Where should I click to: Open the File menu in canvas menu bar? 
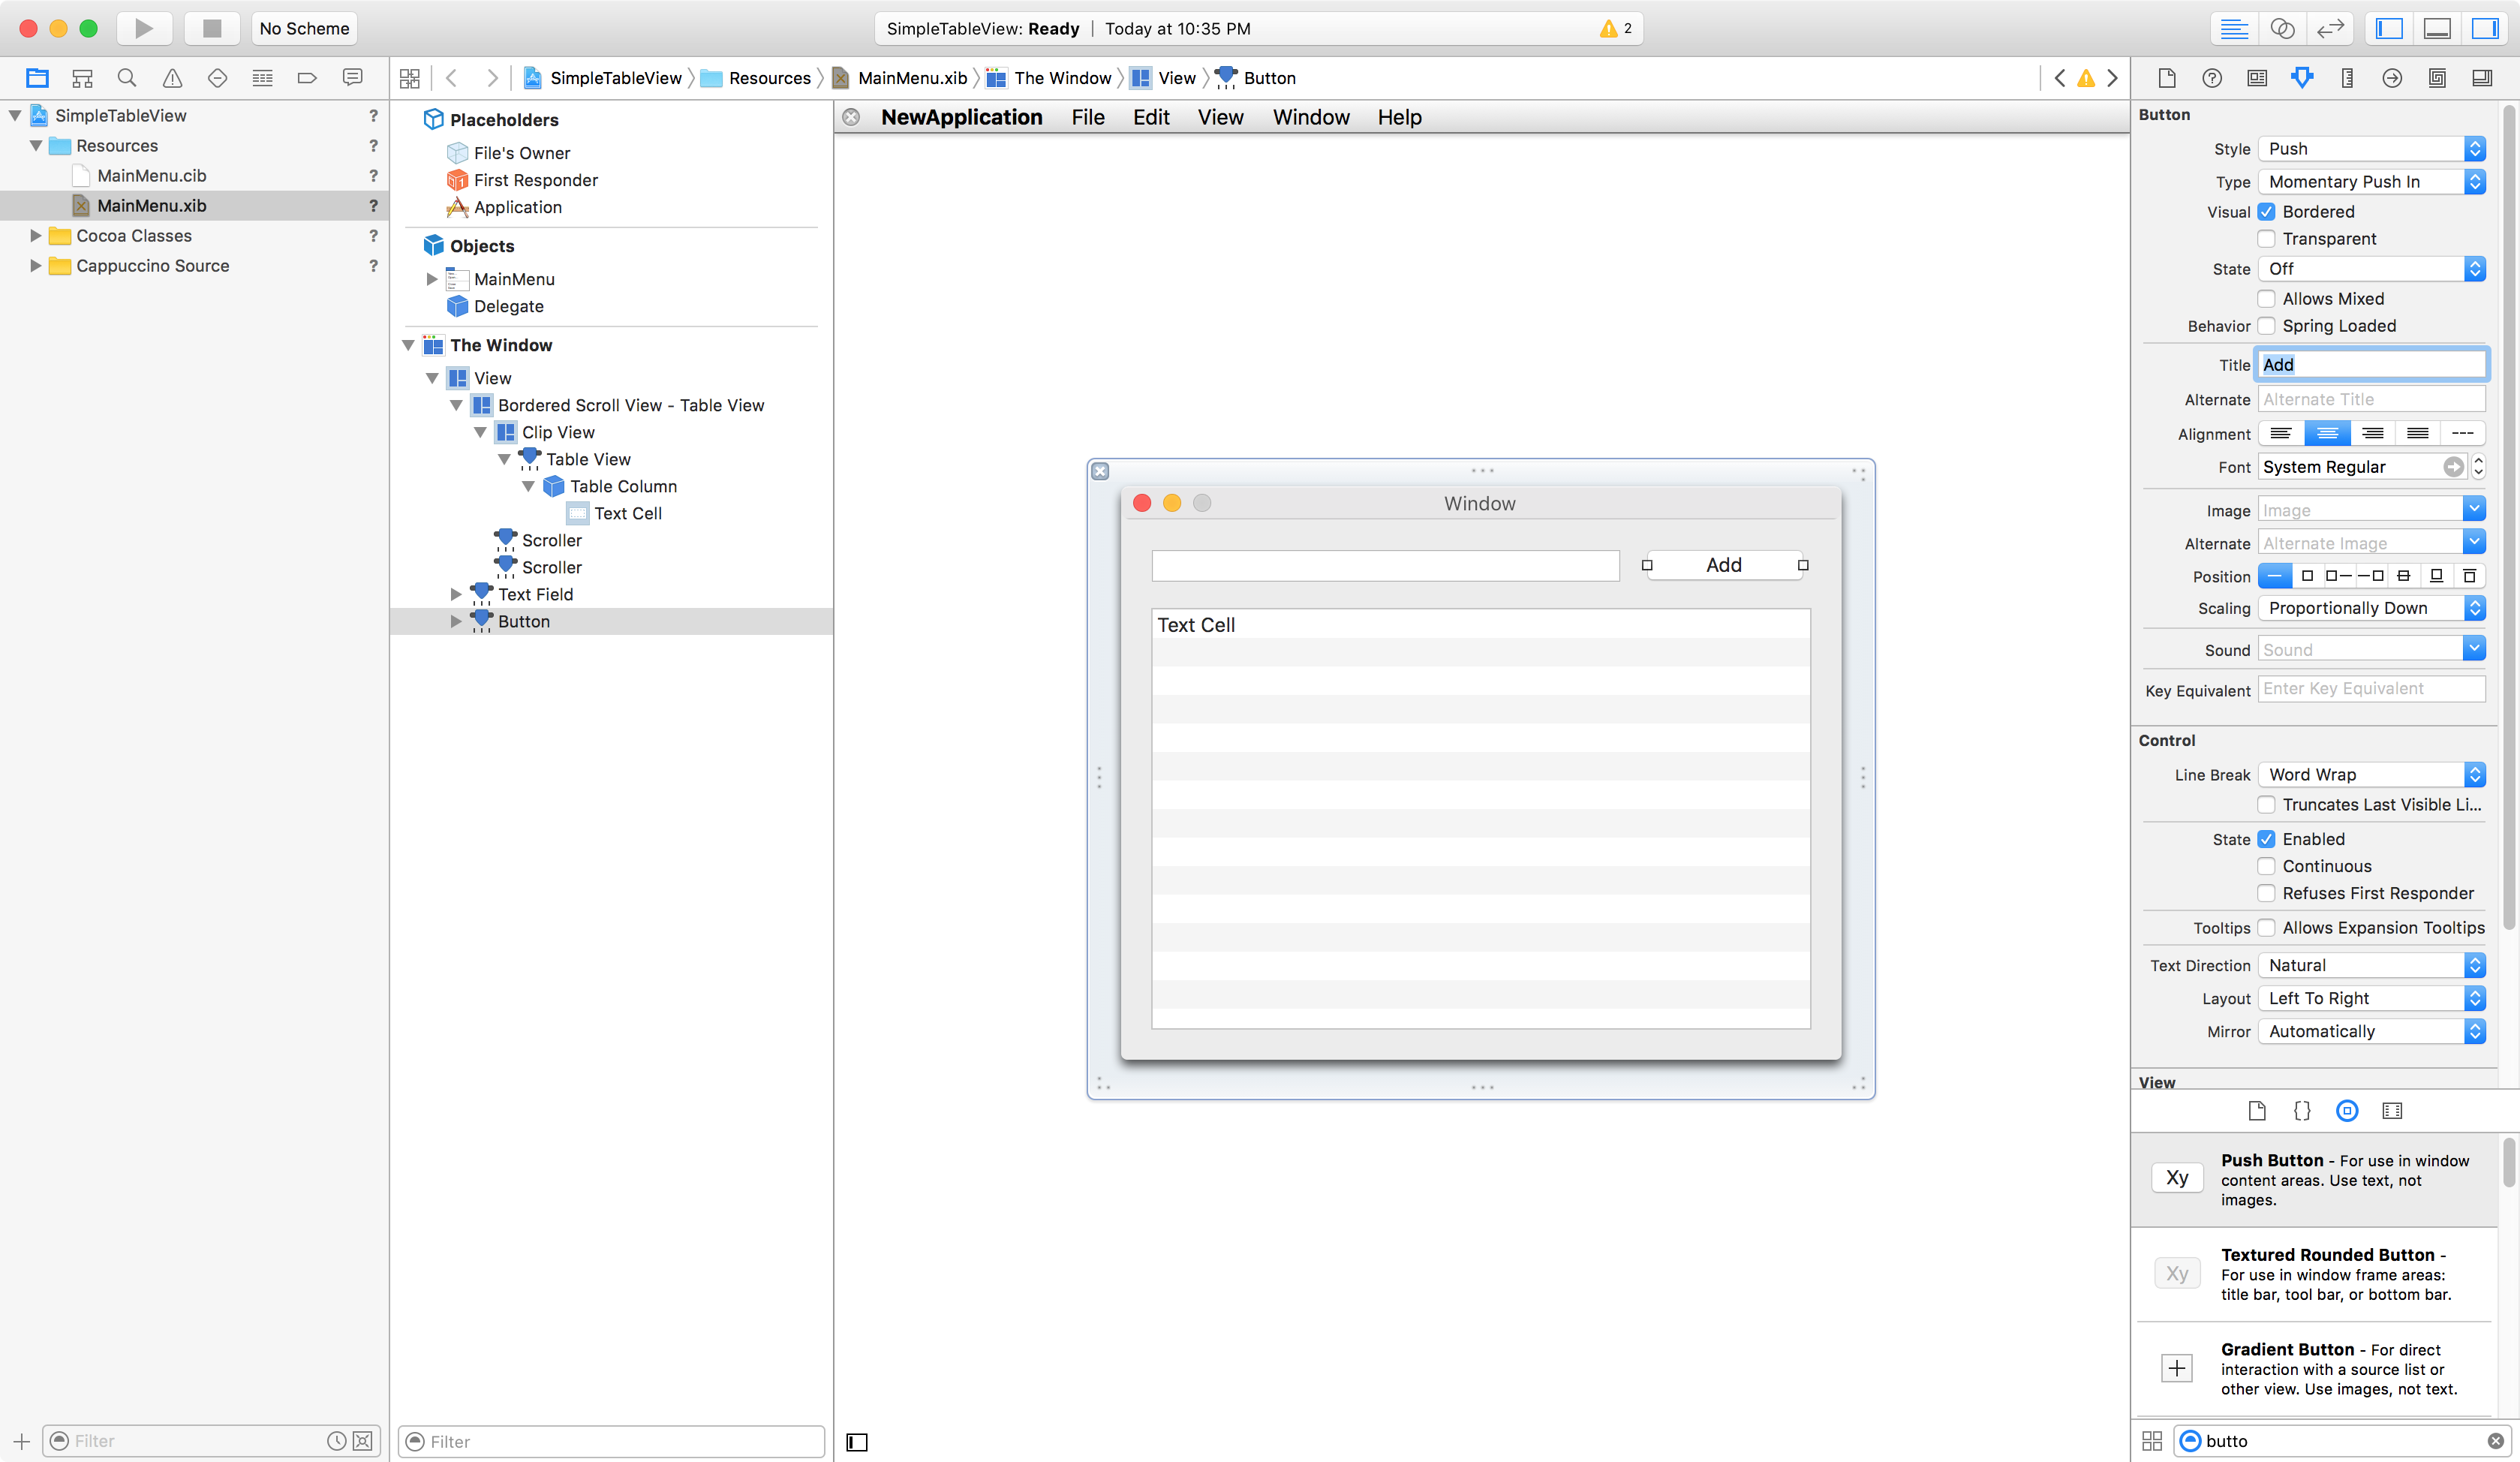coord(1088,117)
